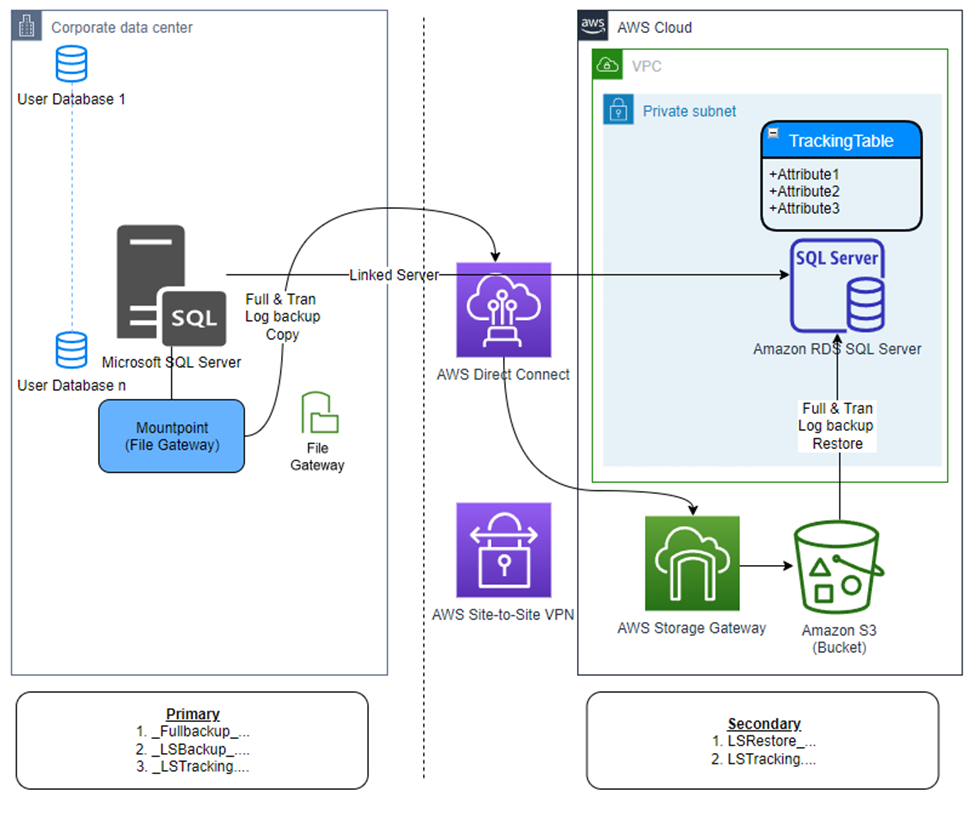Click the Linked Server connection label

tap(395, 274)
